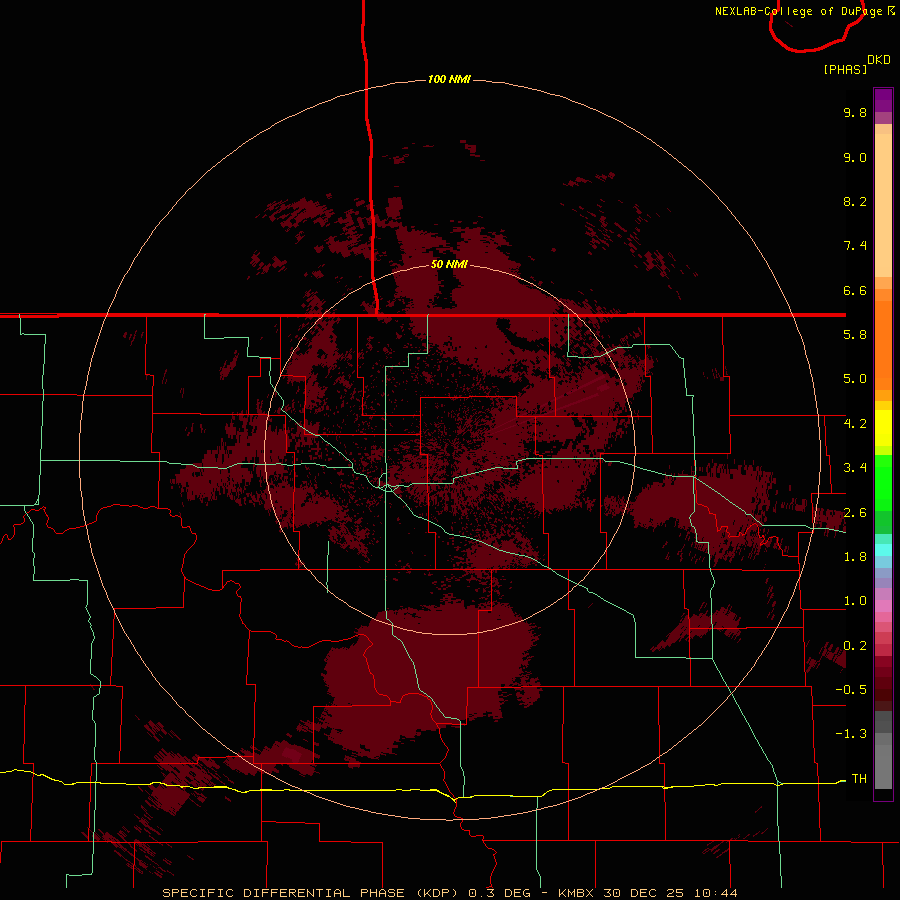Click the 8.2 legend value

click(x=855, y=201)
